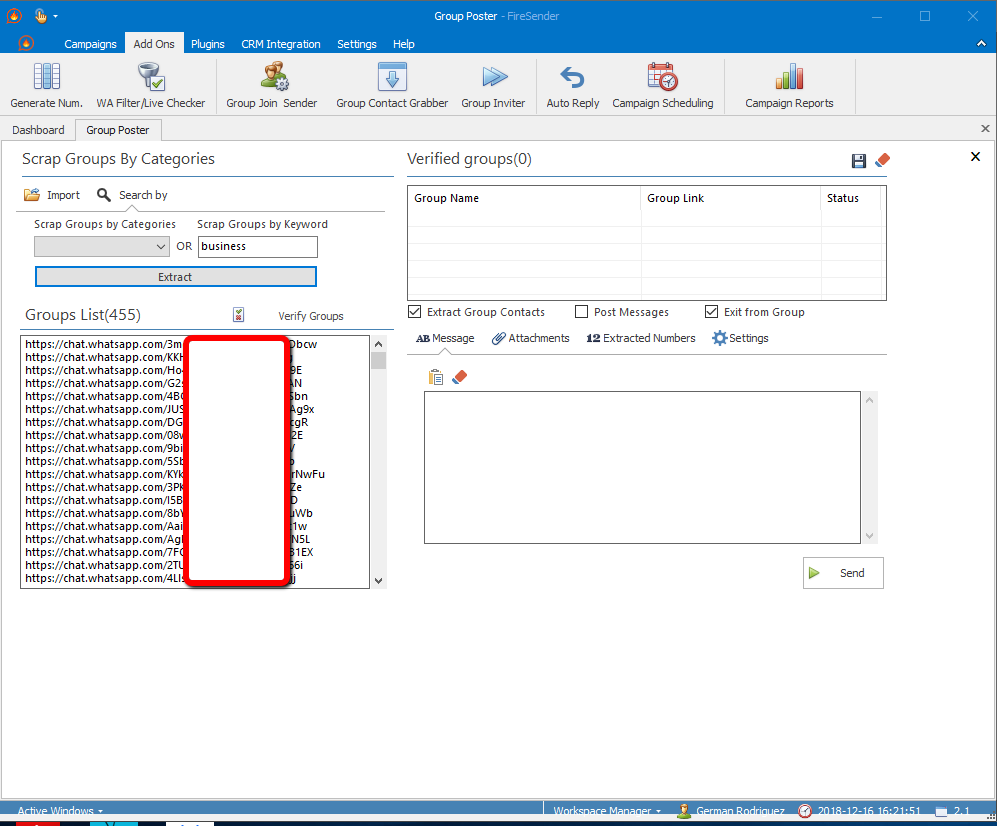Open the Generate Num. tool
997x826 pixels.
[46, 86]
